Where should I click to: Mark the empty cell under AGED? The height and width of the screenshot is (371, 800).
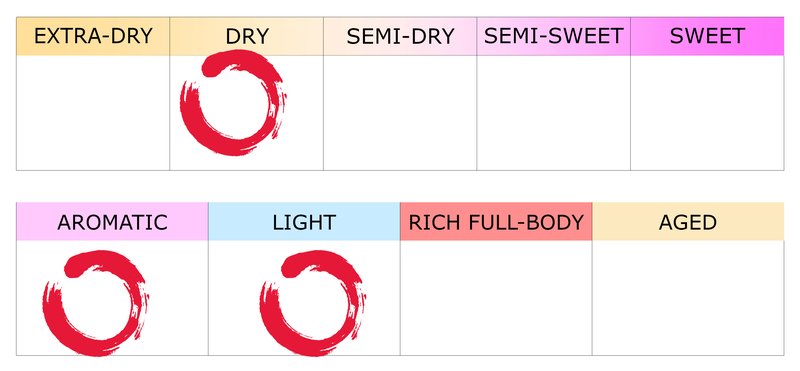688,298
